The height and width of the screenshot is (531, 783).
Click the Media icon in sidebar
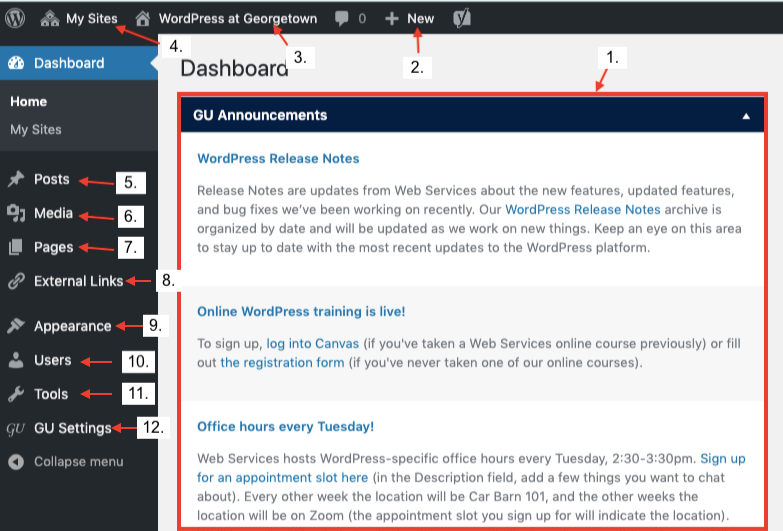16,213
